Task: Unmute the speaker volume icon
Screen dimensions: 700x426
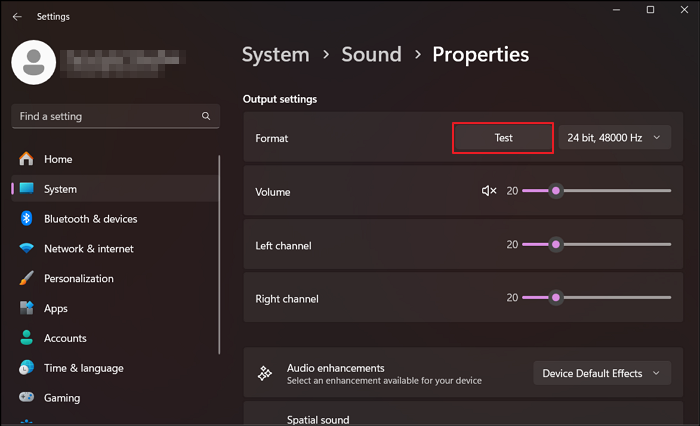Action: coord(489,191)
